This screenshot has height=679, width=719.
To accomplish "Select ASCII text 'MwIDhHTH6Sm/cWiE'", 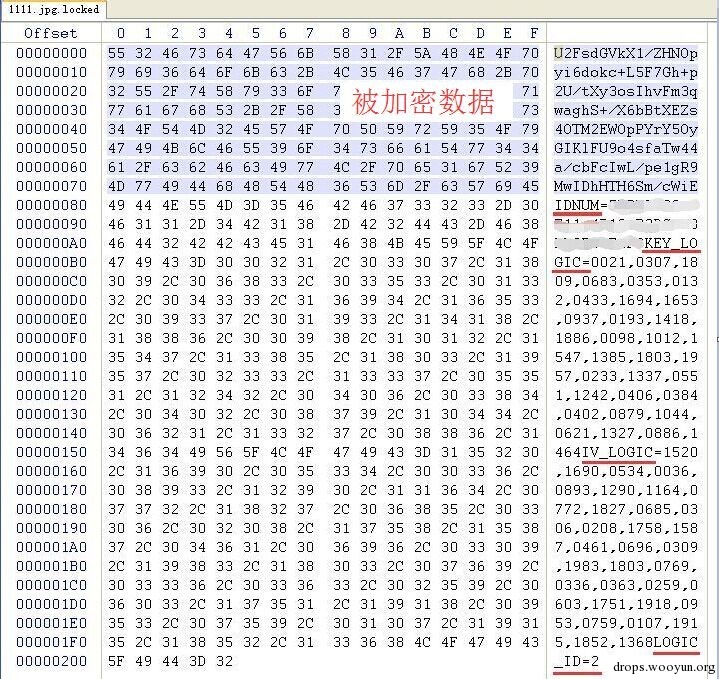I will click(x=626, y=186).
